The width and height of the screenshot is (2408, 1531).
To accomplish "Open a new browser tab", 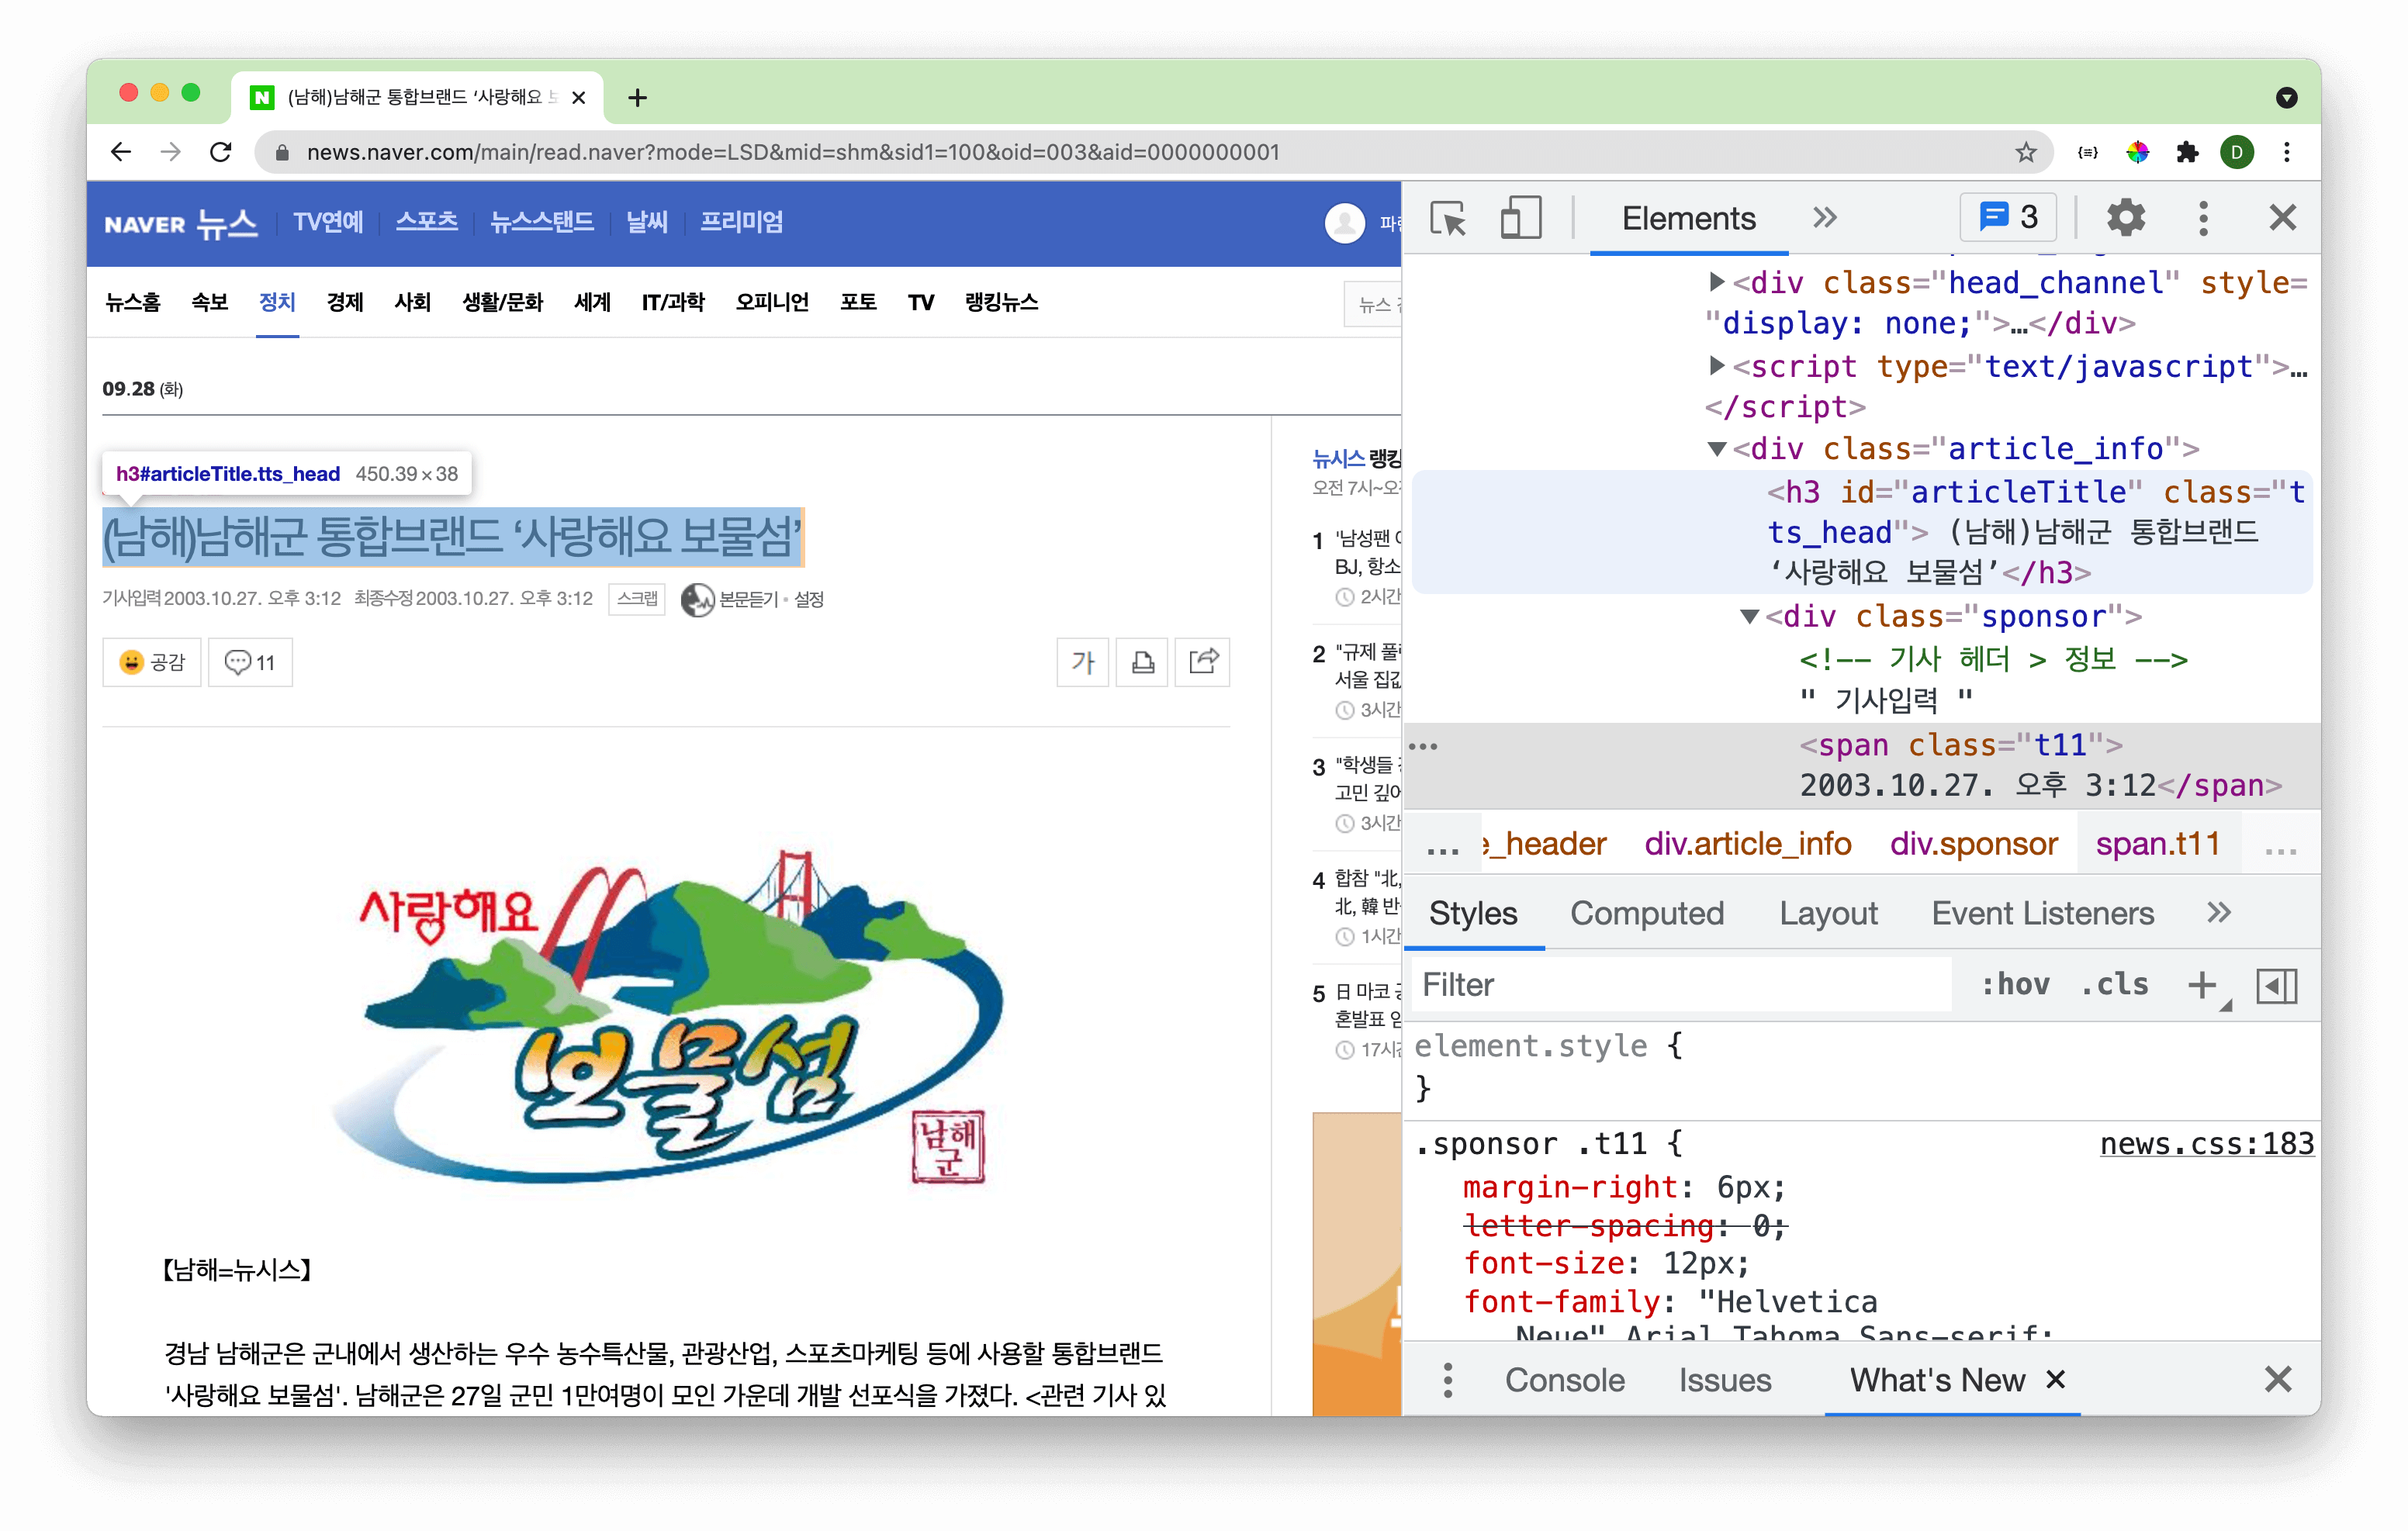I will [x=637, y=98].
